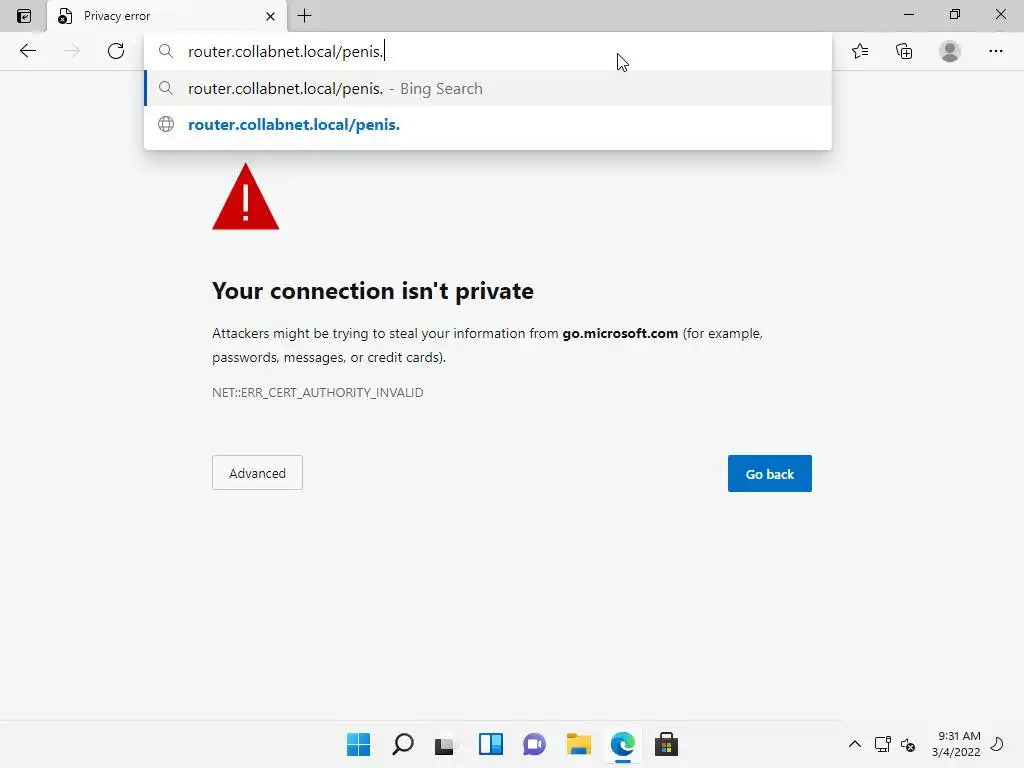
Task: Open the Collections icon in toolbar
Action: 905,51
